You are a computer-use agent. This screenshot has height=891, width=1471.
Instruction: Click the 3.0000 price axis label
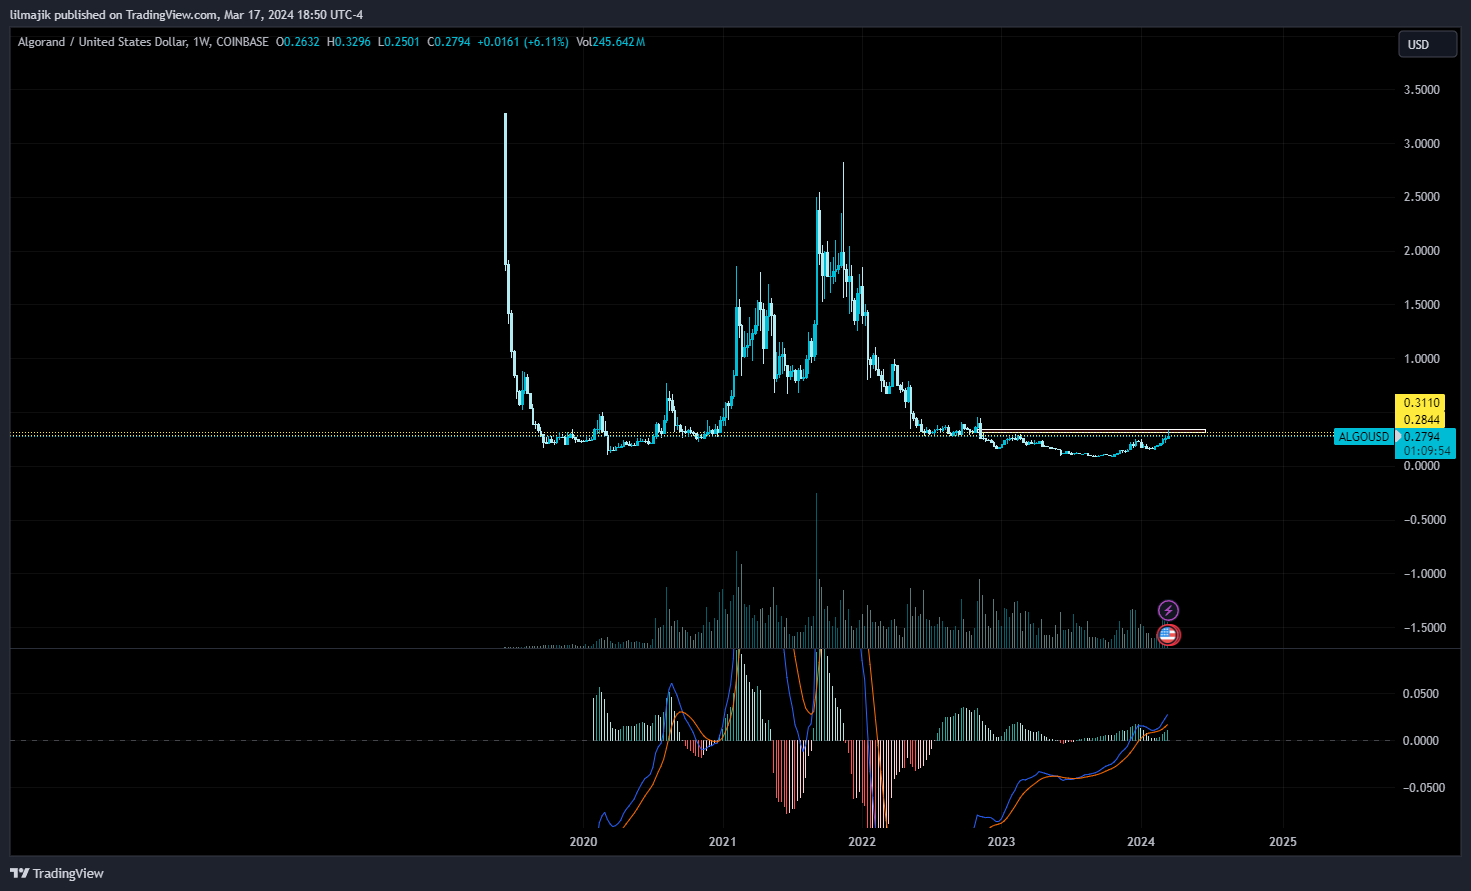pyautogui.click(x=1422, y=144)
